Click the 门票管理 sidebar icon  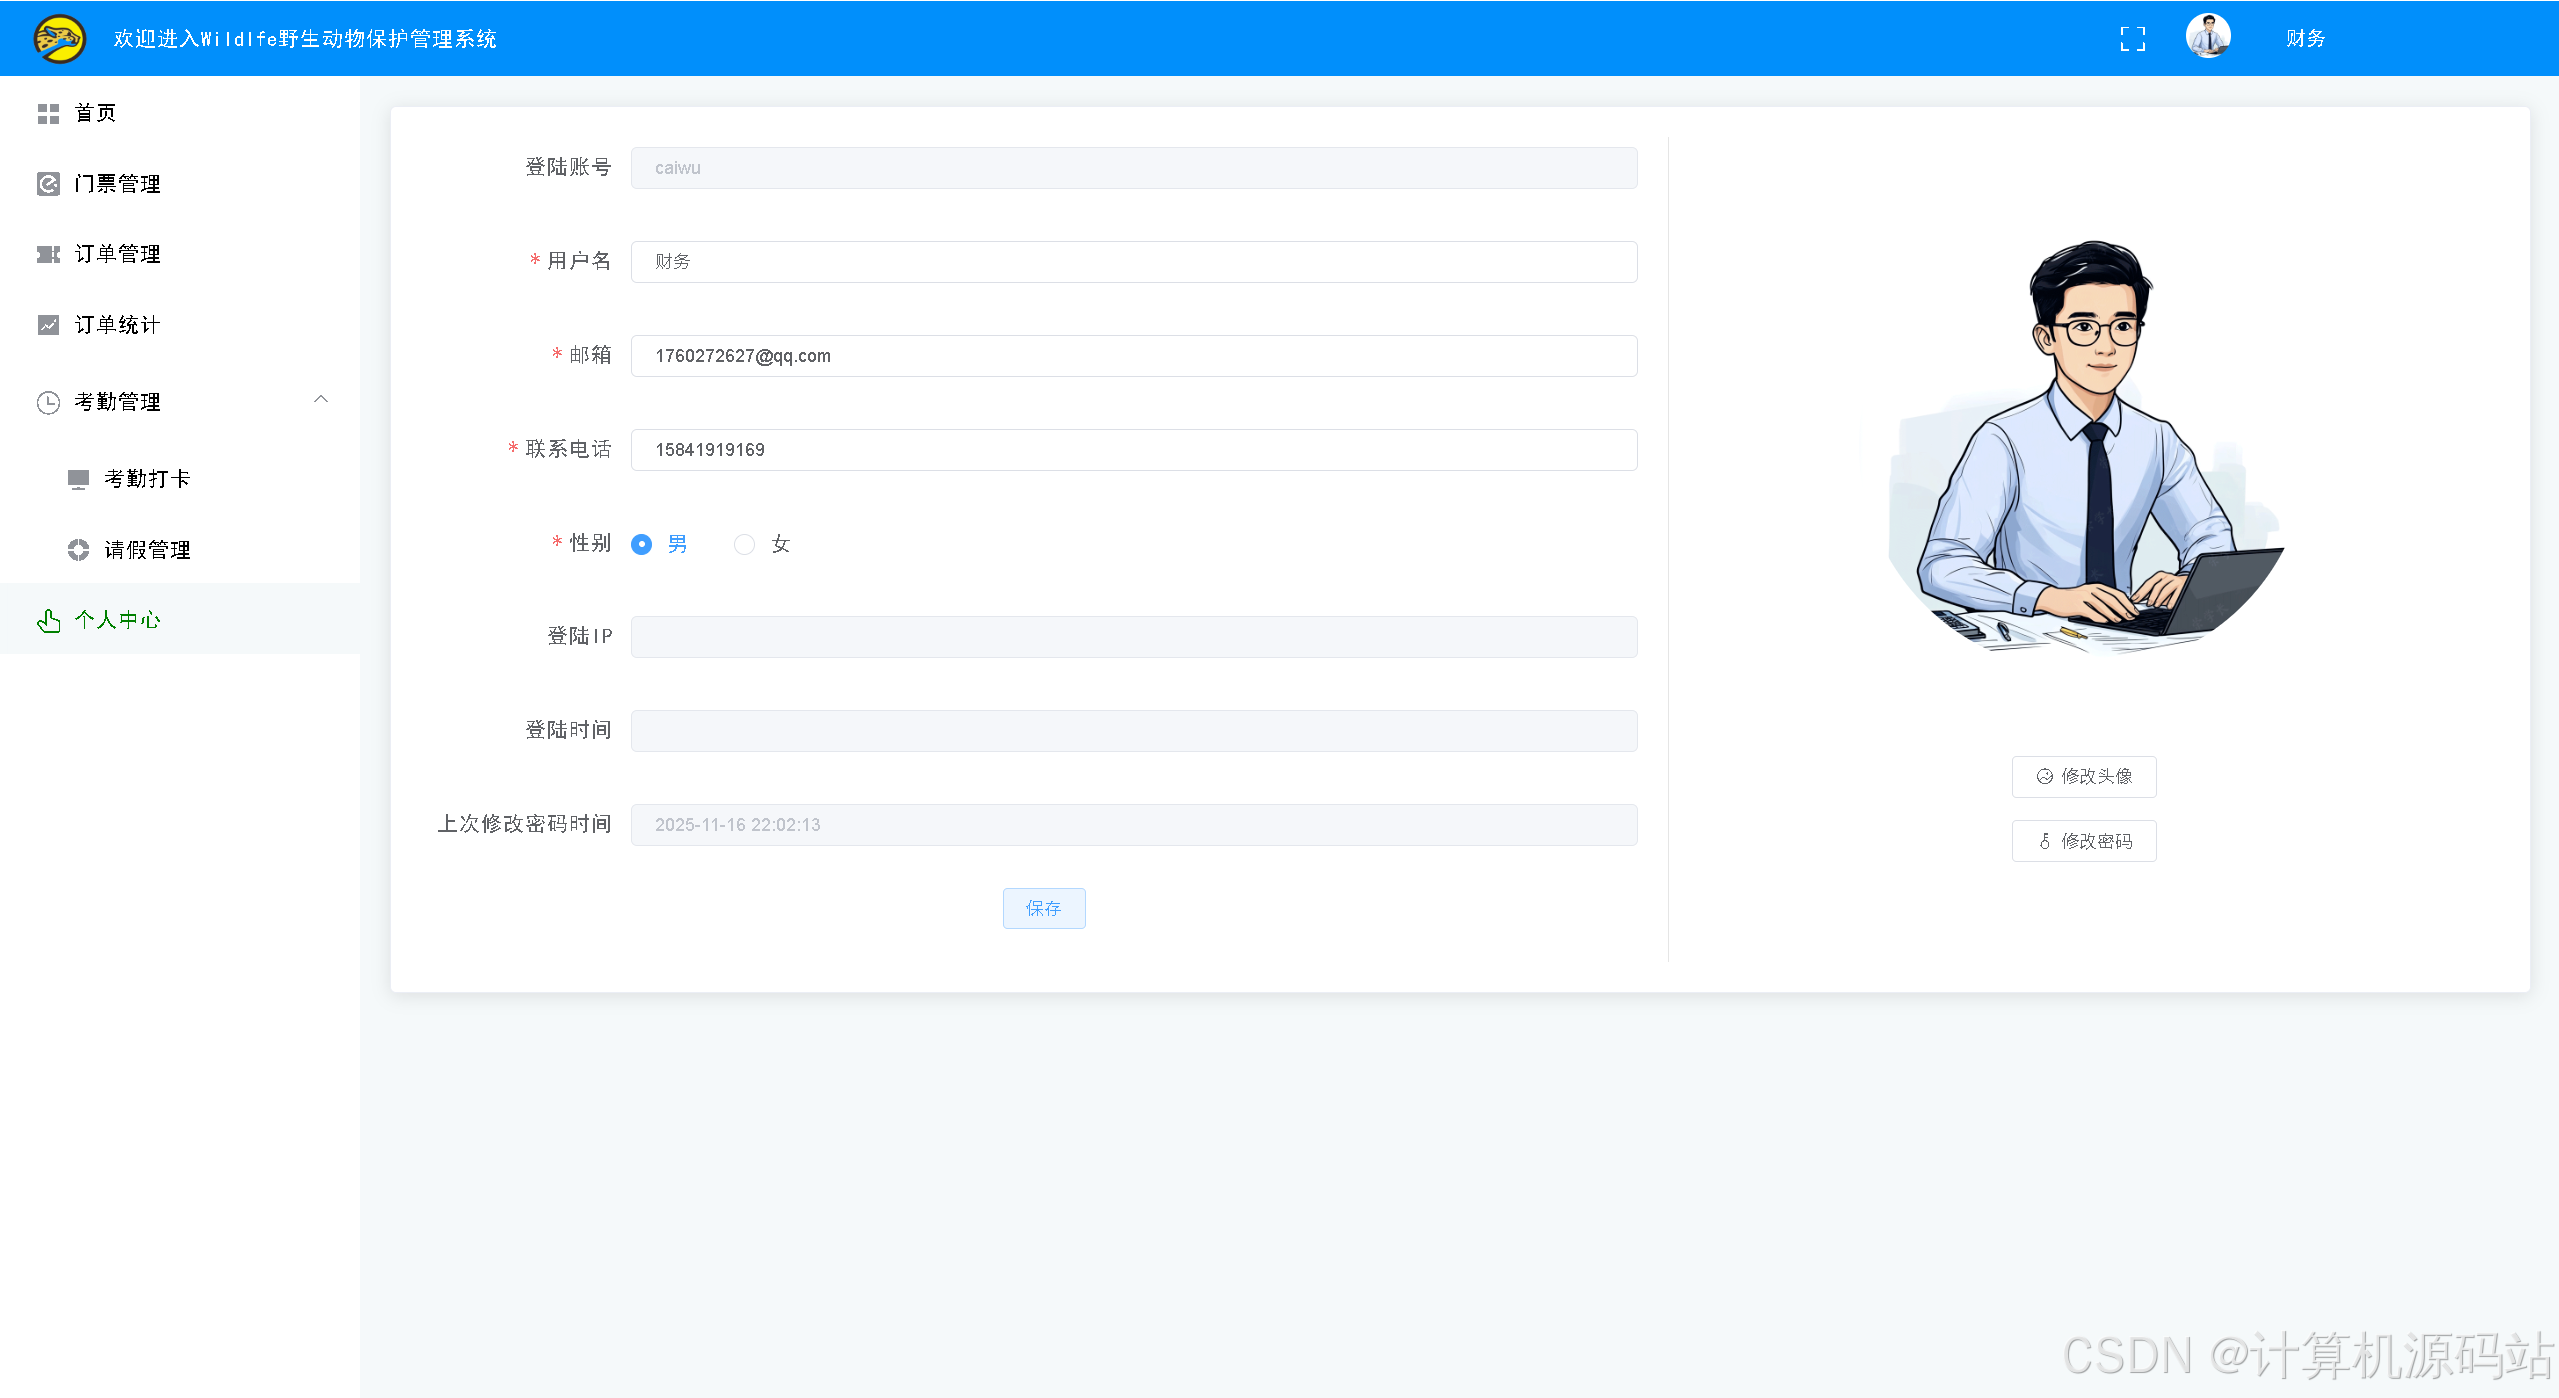(48, 184)
